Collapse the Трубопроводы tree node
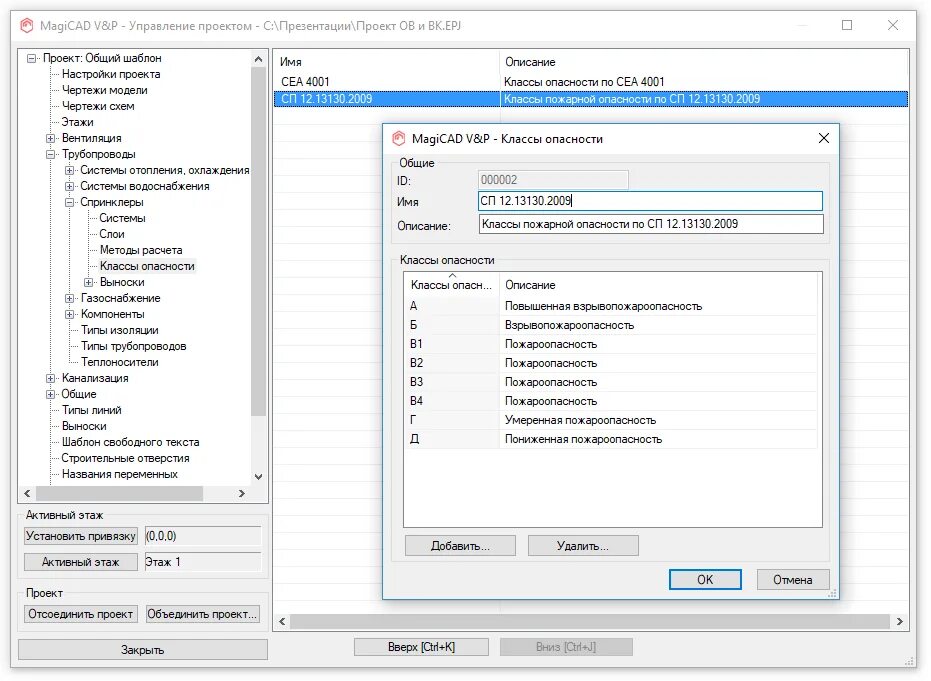The width and height of the screenshot is (931, 681). click(x=50, y=154)
